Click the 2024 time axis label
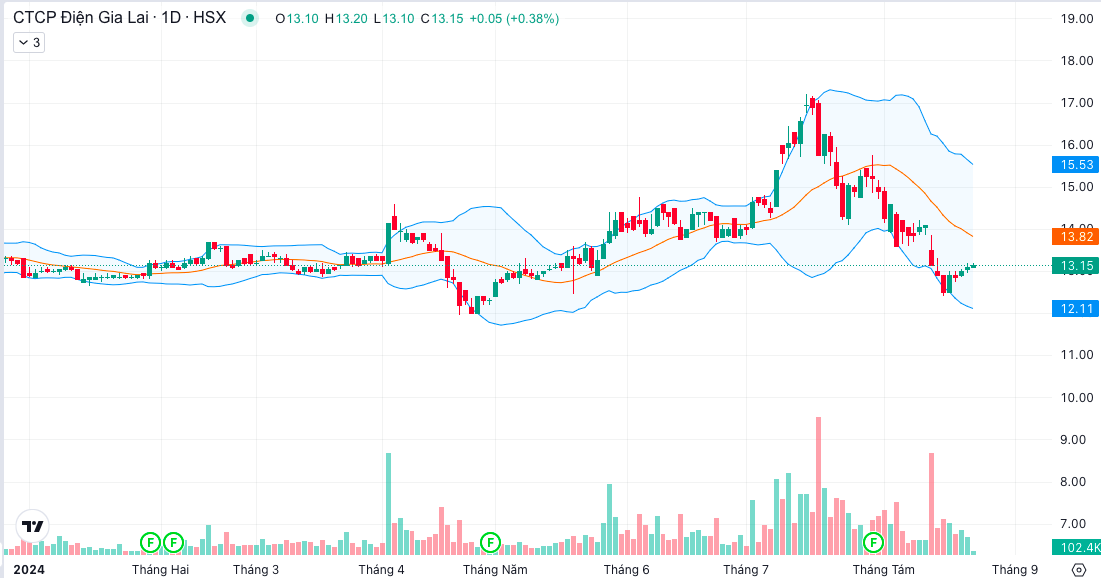Image resolution: width=1101 pixels, height=578 pixels. click(29, 570)
